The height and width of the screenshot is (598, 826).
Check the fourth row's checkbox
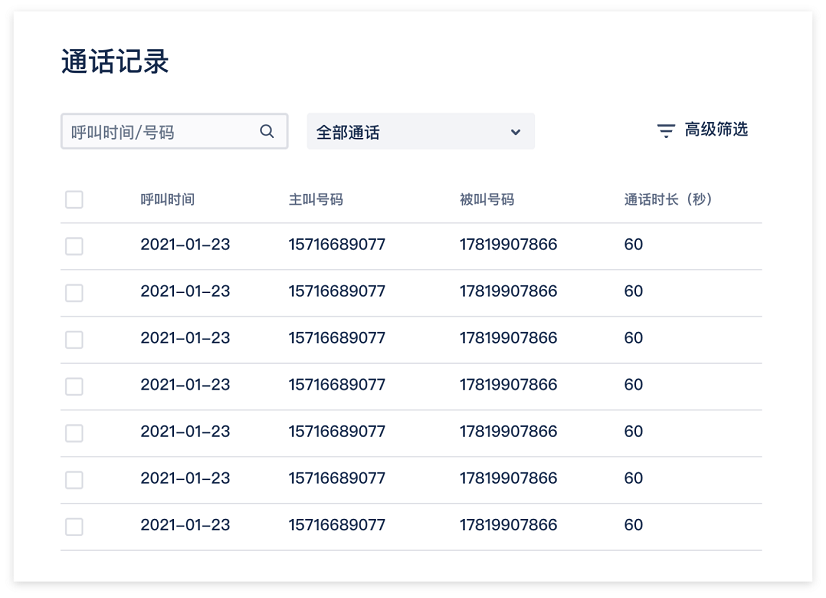(74, 385)
